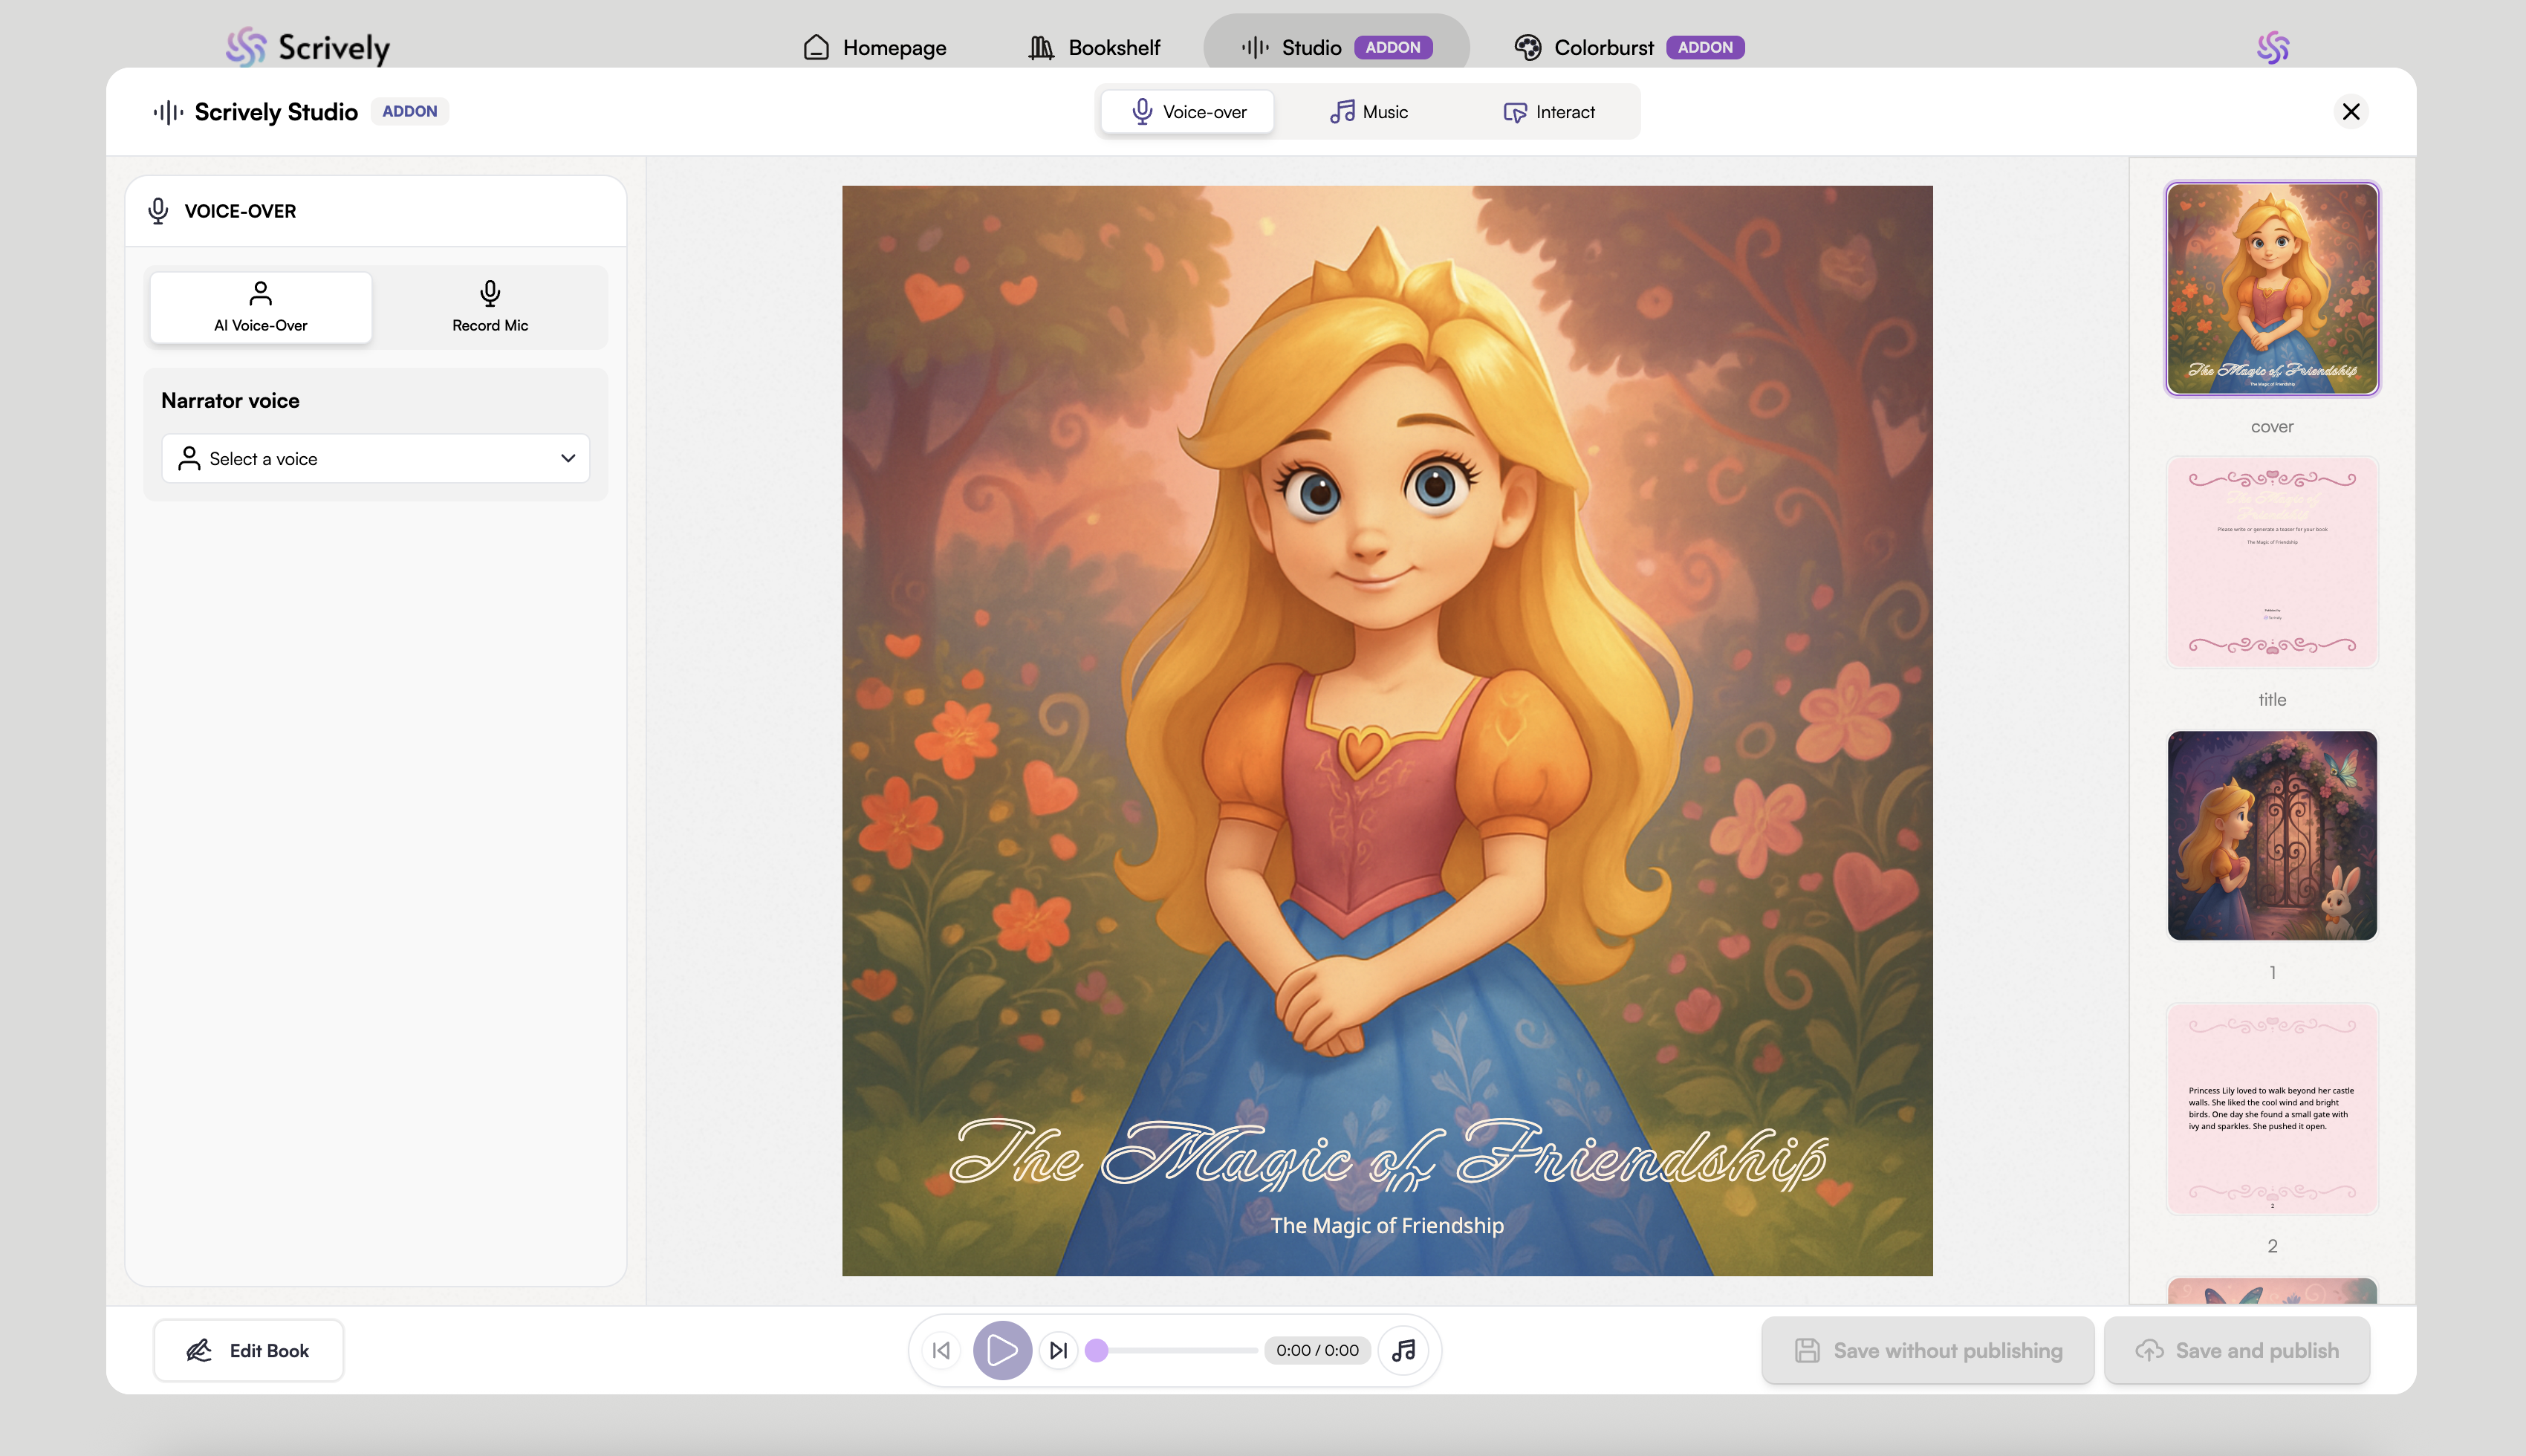Image resolution: width=2526 pixels, height=1456 pixels.
Task: Close the Scrively Studio panel
Action: click(2351, 111)
